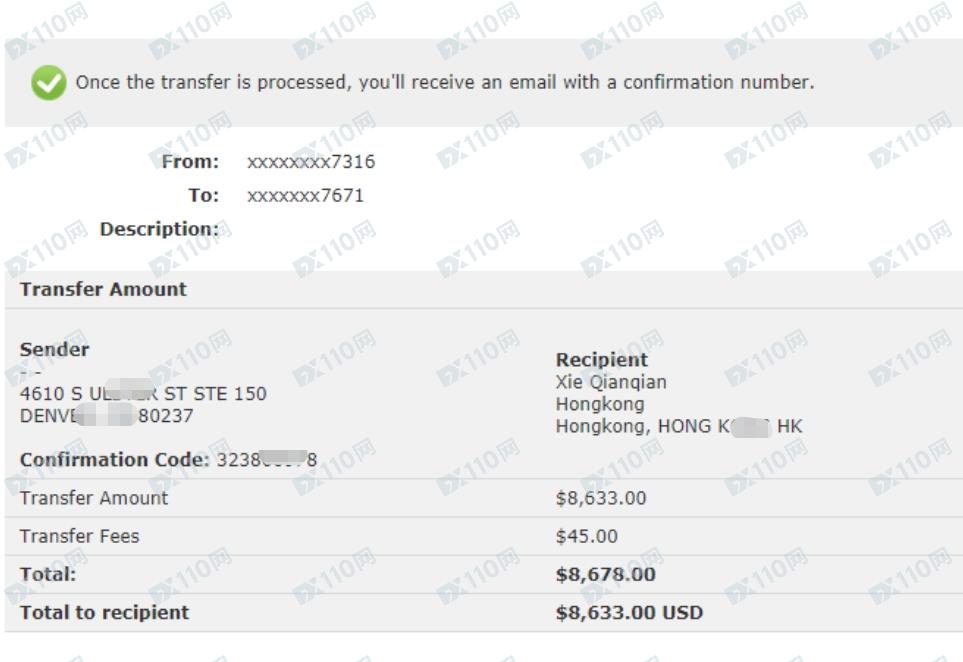
Task: Select the To account number ending 7671
Action: (305, 196)
